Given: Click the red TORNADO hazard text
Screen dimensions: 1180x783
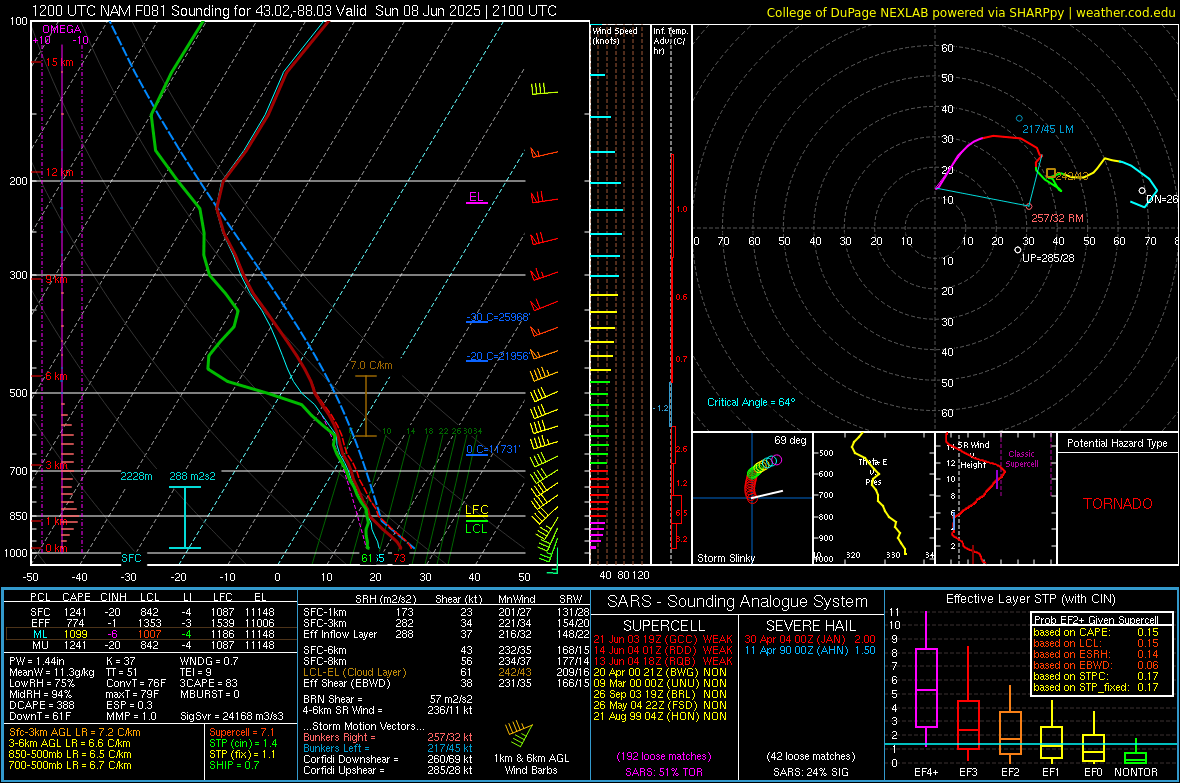Looking at the screenshot, I should pyautogui.click(x=1118, y=504).
